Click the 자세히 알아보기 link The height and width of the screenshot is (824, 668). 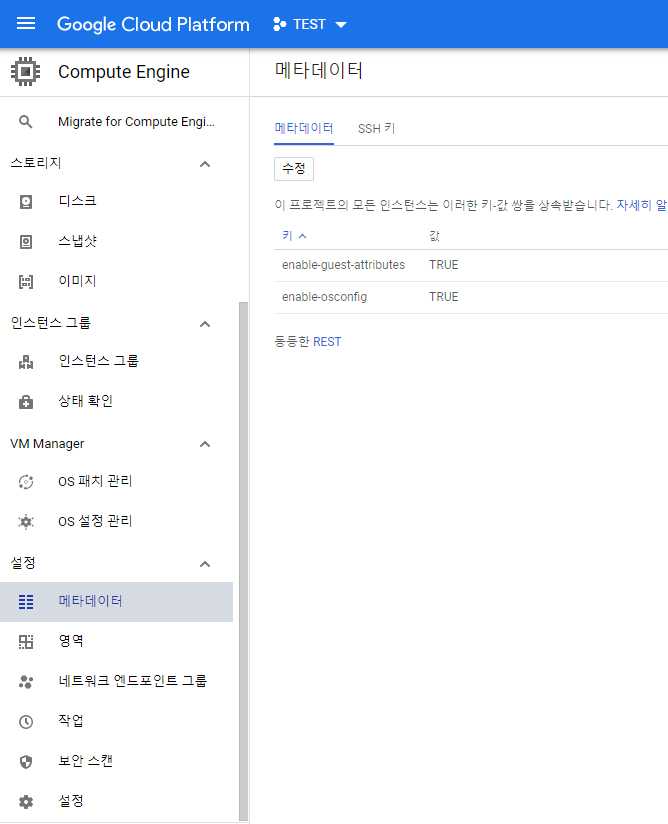642,205
